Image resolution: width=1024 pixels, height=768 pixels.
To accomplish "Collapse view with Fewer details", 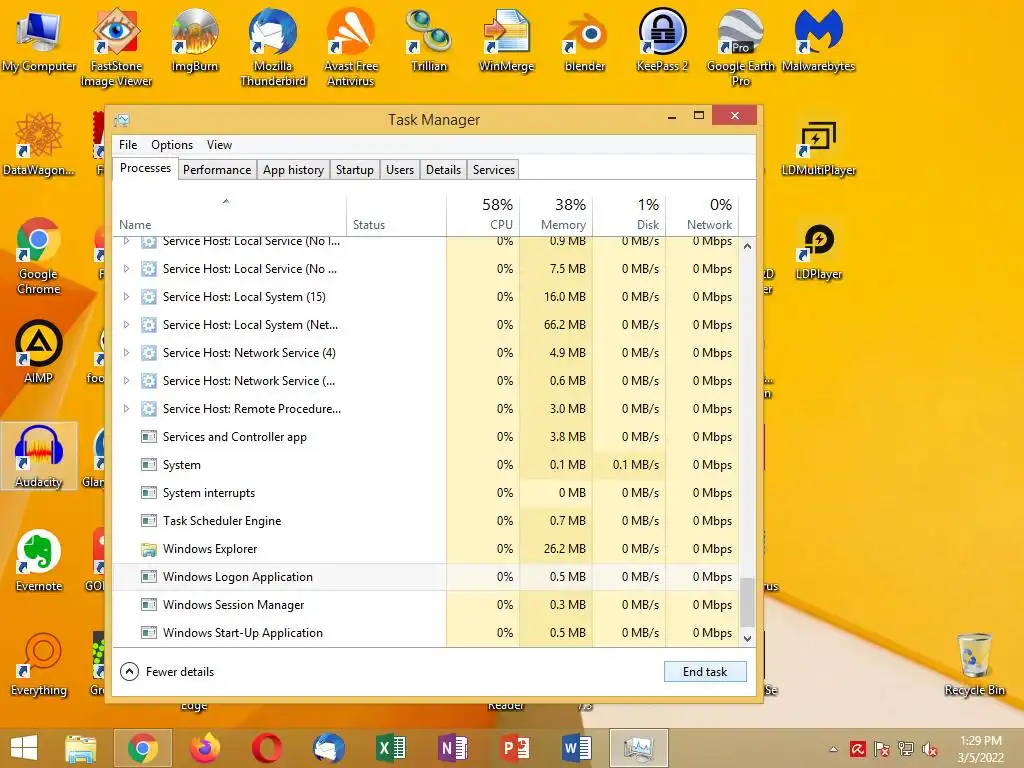I will click(x=167, y=671).
